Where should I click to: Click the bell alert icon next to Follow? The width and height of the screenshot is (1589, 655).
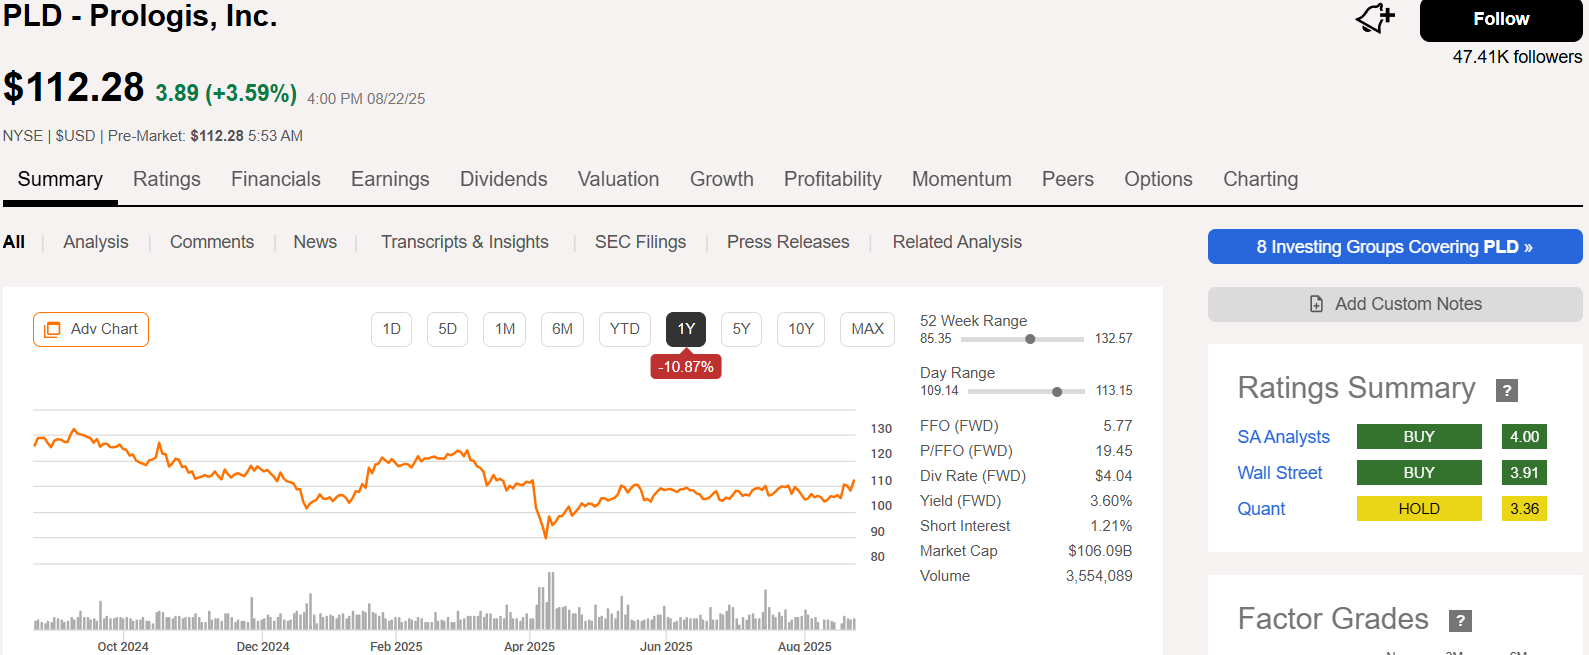point(1375,18)
